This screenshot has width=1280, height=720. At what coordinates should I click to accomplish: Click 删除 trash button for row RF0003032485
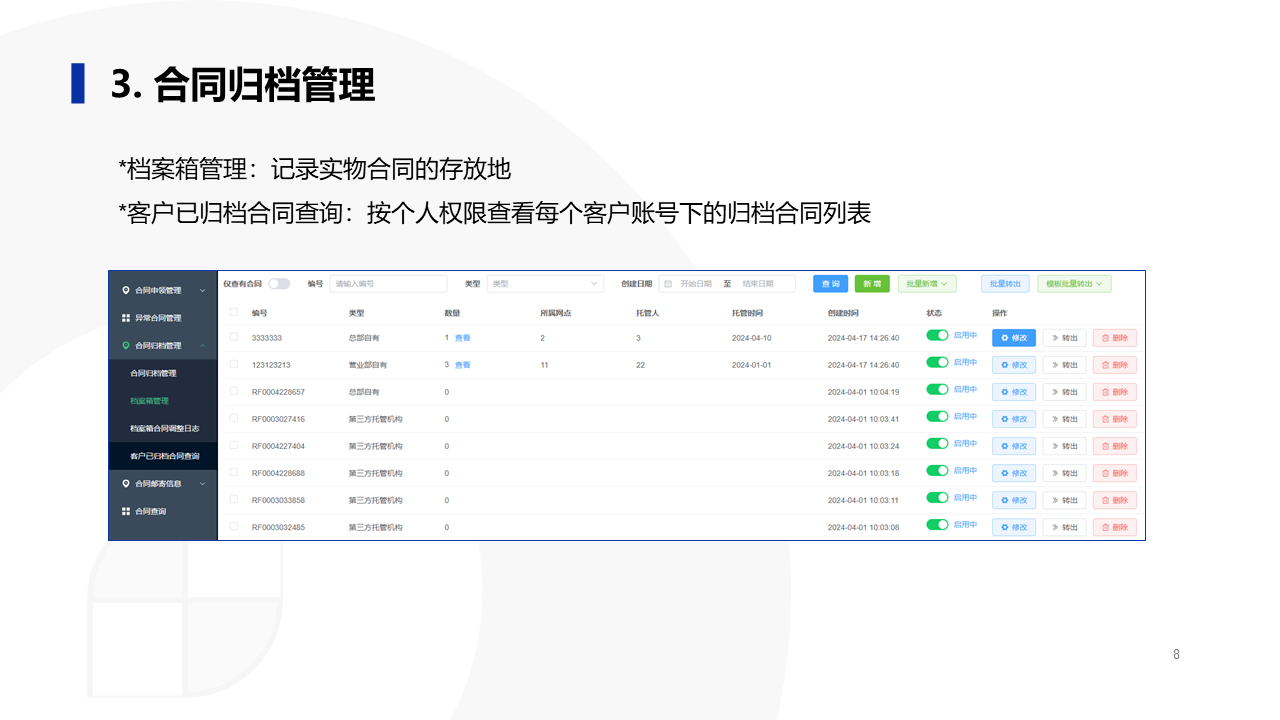(x=1115, y=527)
